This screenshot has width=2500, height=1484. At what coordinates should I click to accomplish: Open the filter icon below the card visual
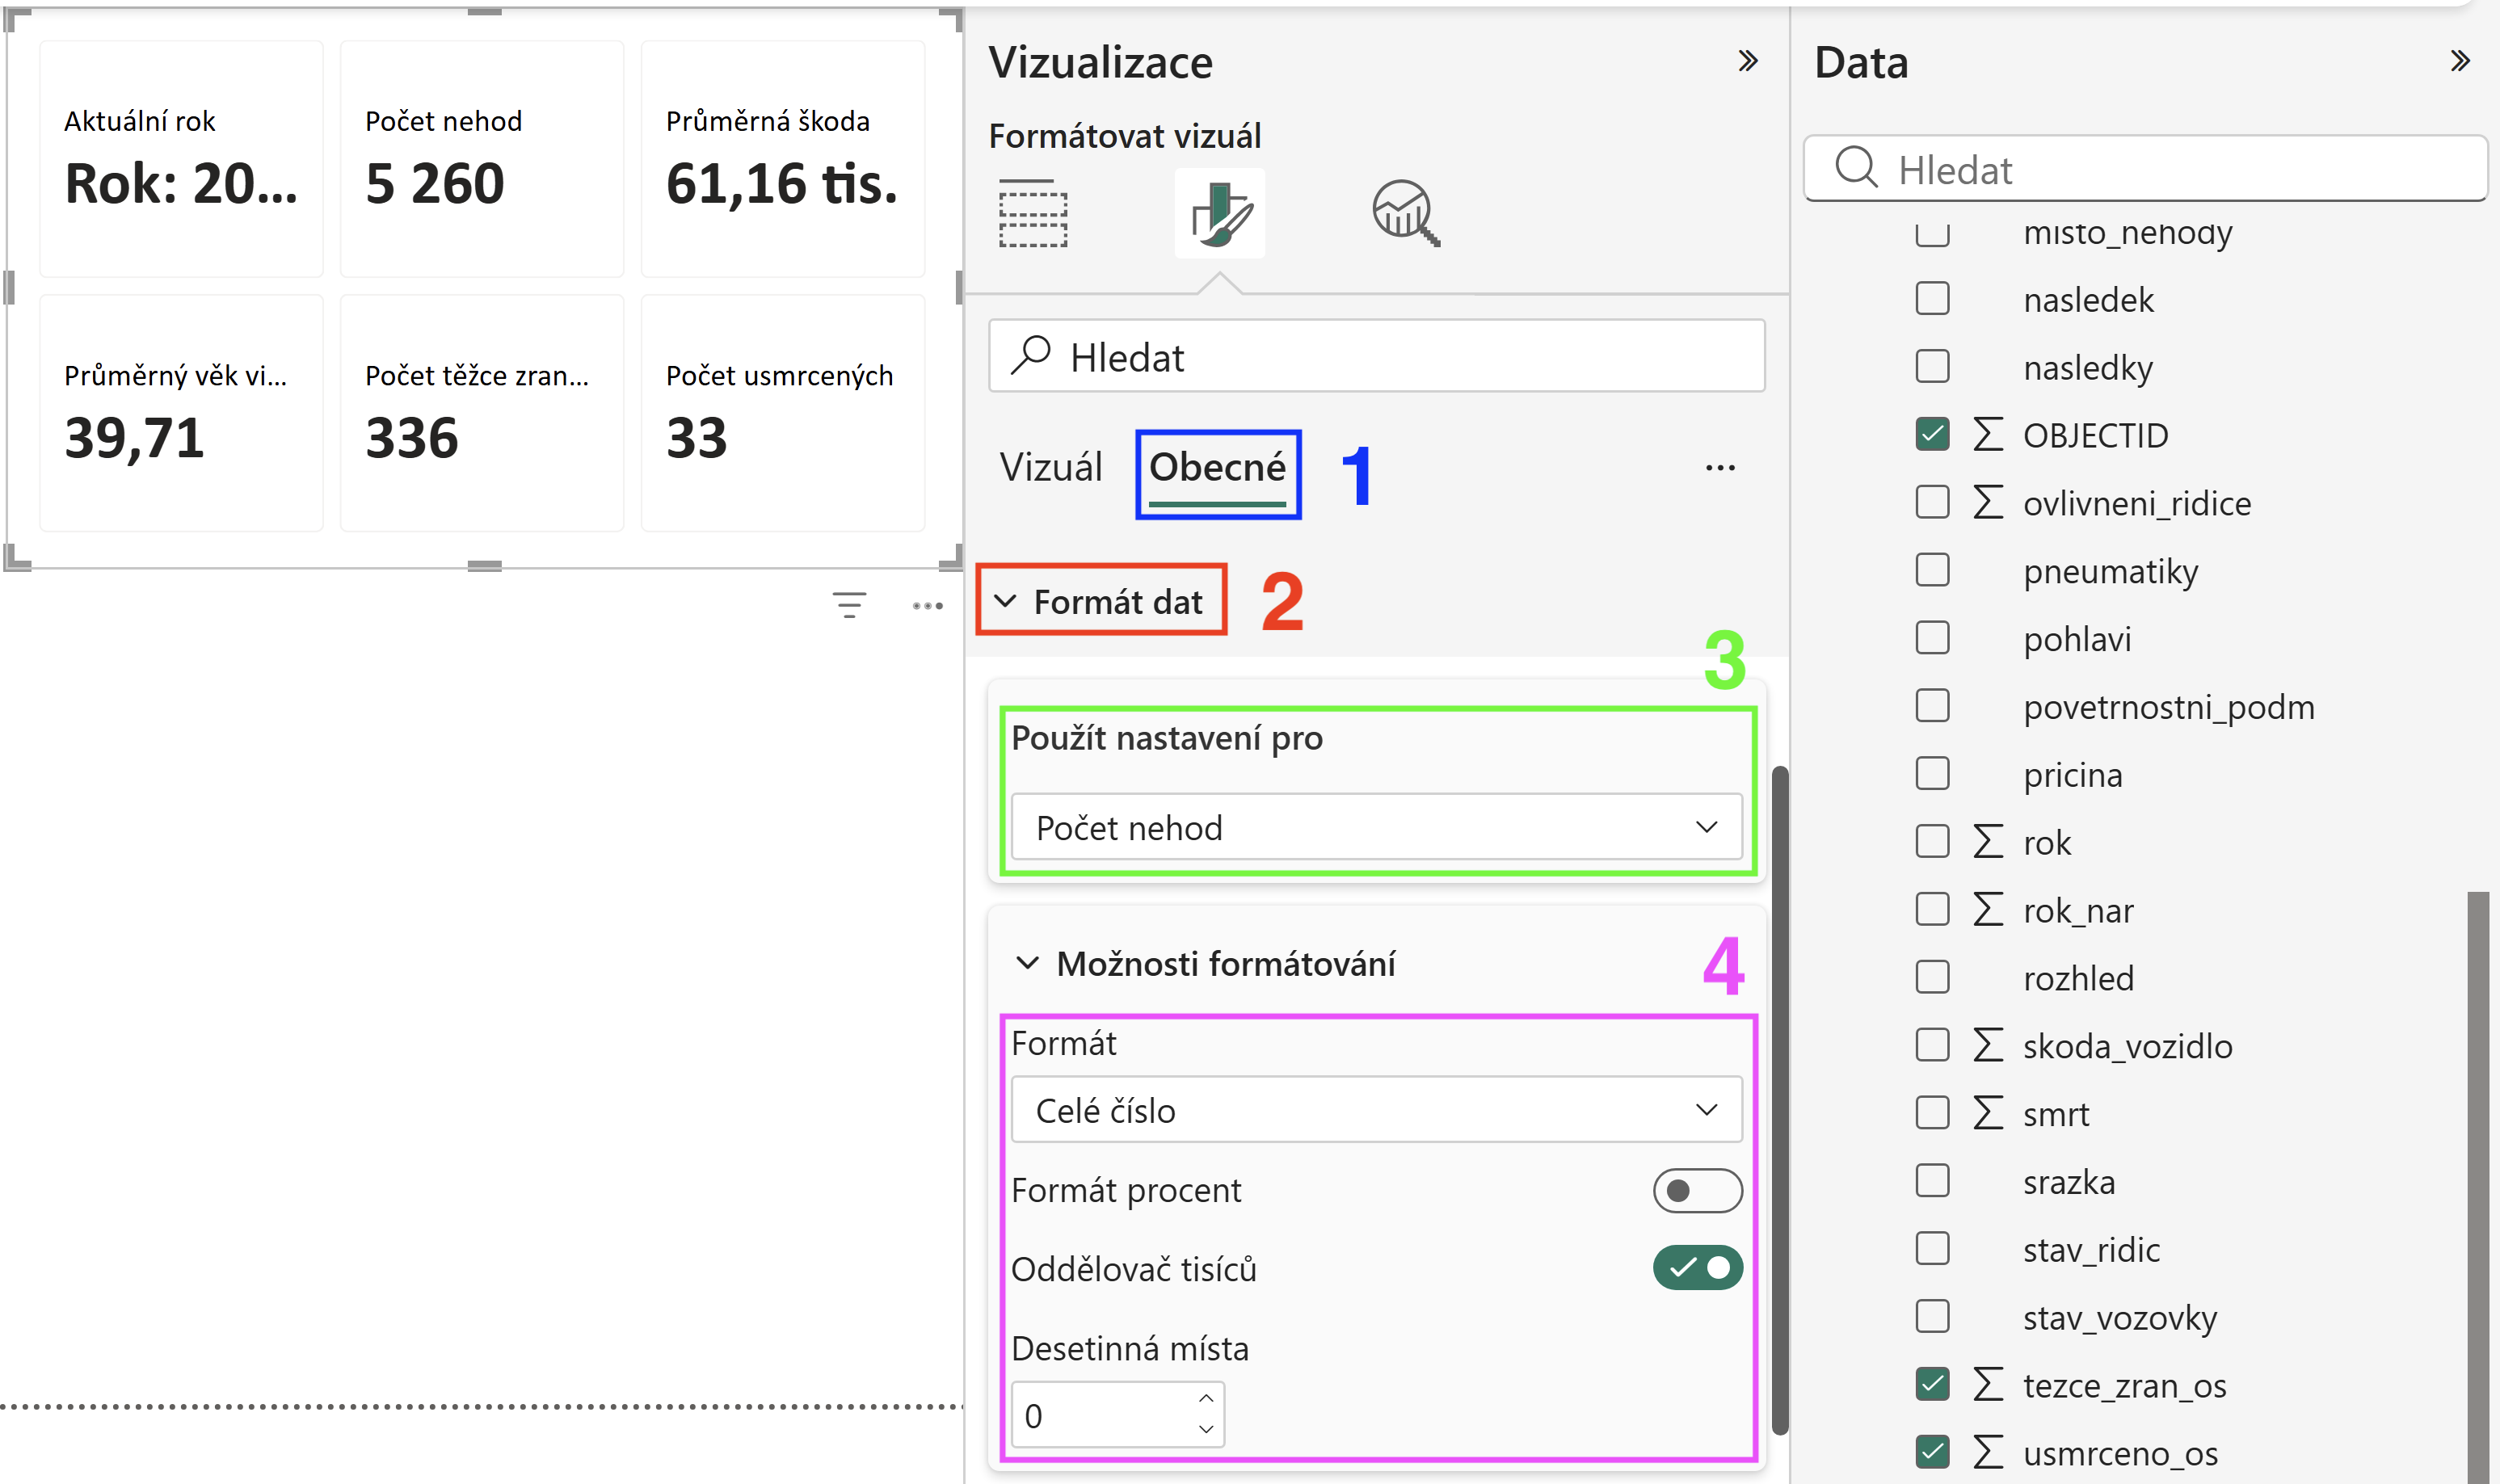point(849,605)
